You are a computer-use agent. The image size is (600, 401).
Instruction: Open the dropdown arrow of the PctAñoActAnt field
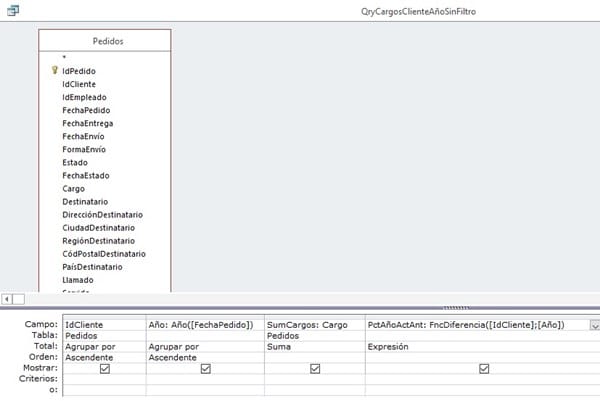pyautogui.click(x=595, y=325)
